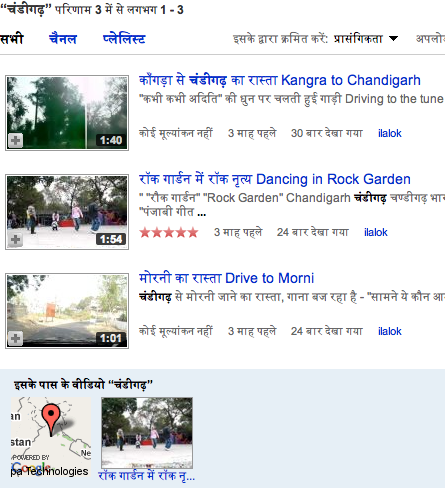This screenshot has height=488, width=445.
Task: Open the Kangra to Chandigarh video thumbnail
Action: [67, 113]
